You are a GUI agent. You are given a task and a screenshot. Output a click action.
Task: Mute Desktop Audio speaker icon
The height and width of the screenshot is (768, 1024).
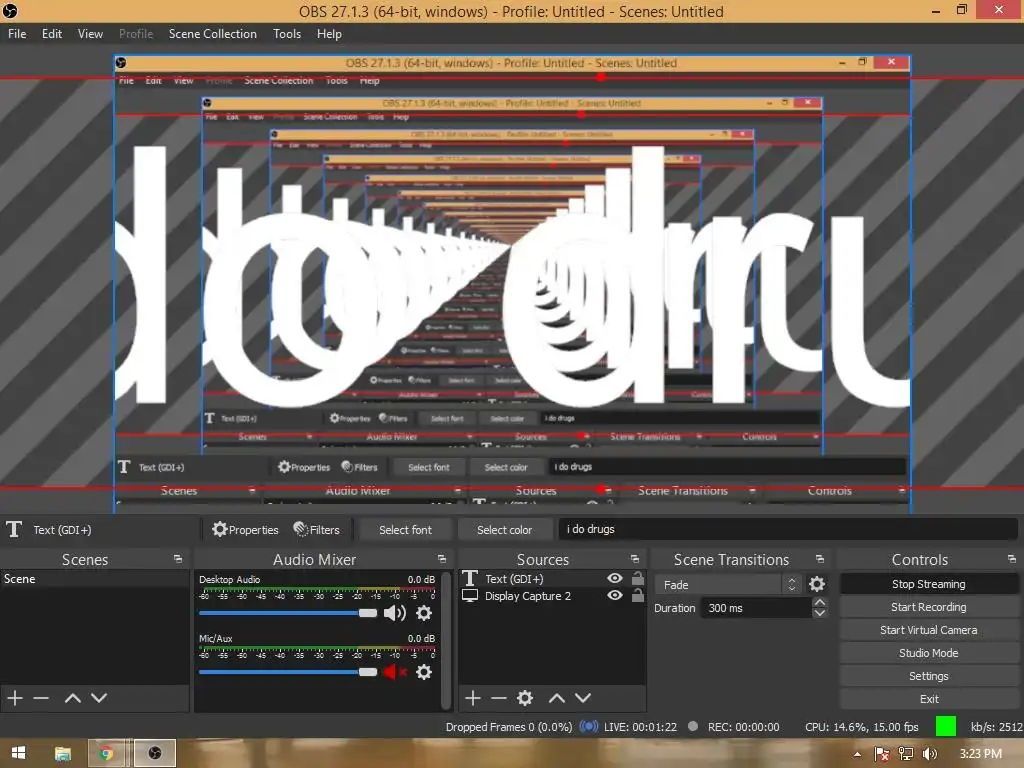point(394,613)
